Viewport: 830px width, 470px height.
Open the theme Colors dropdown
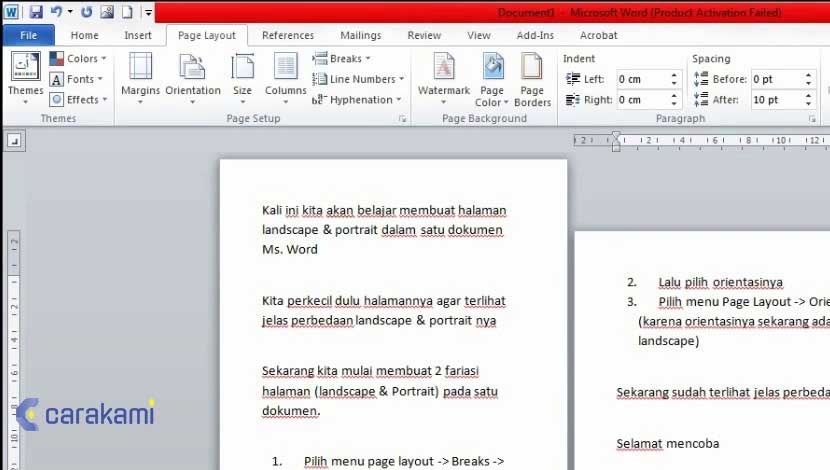point(78,58)
